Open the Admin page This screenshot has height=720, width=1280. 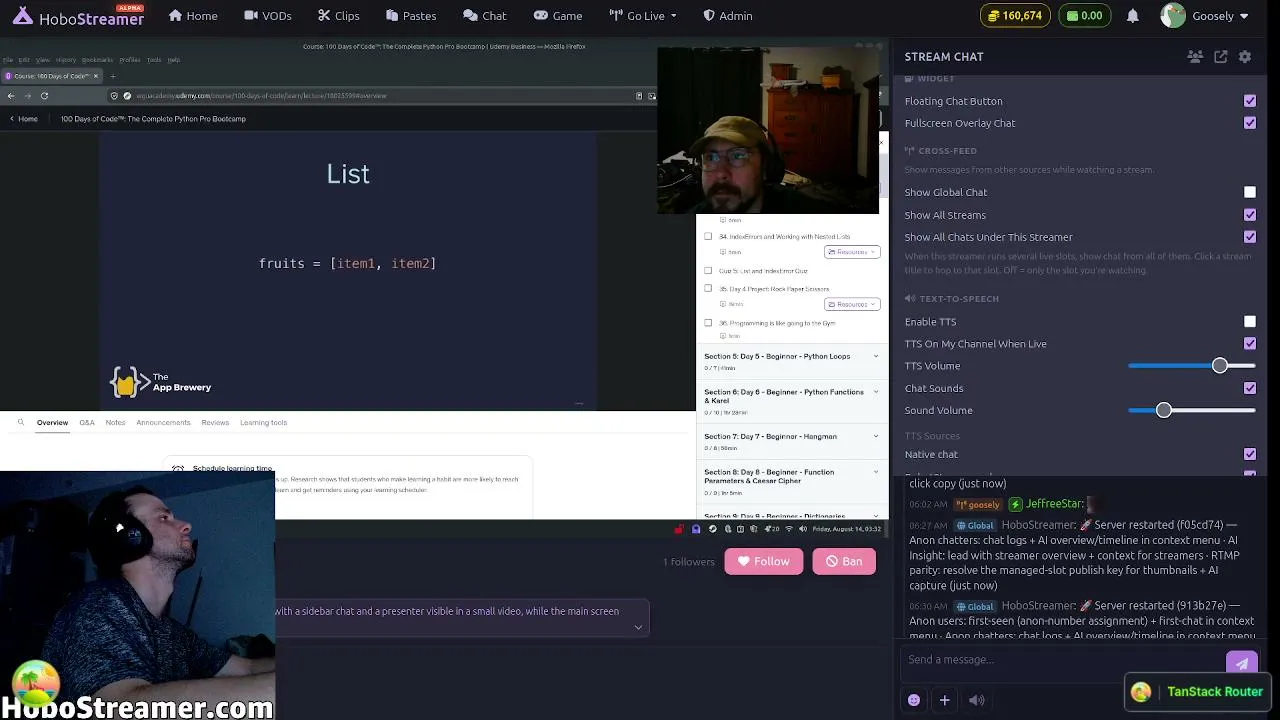click(728, 16)
